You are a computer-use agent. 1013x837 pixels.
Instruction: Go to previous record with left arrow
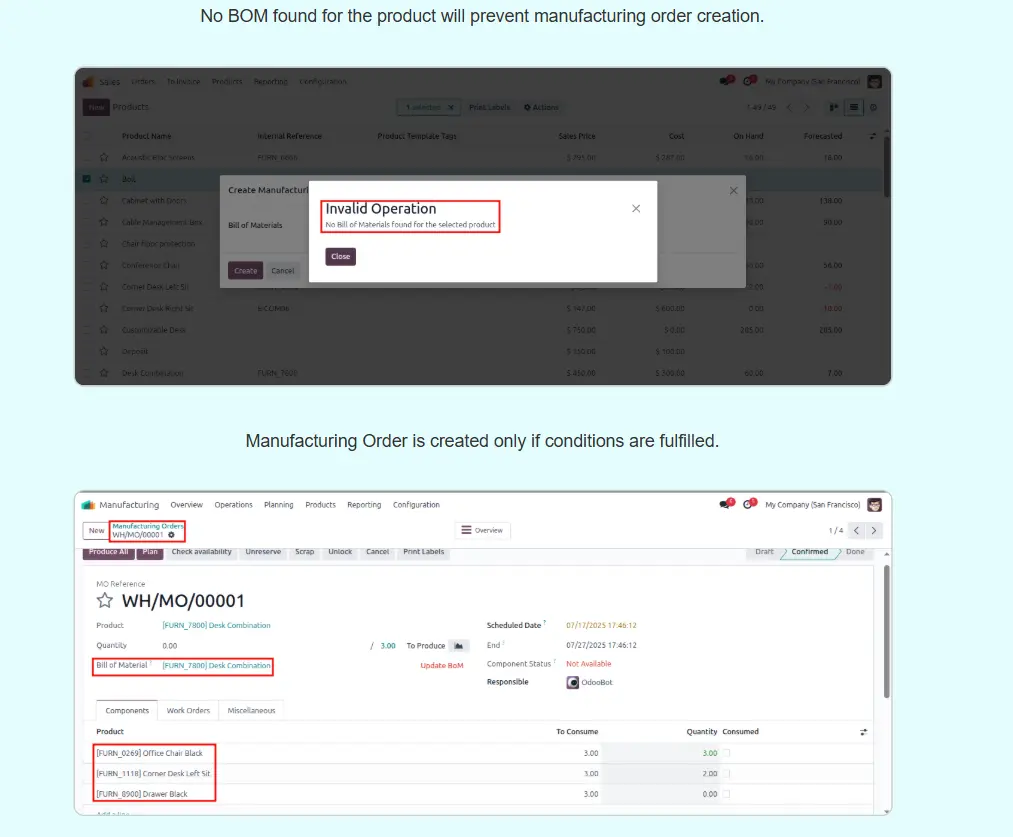(856, 531)
